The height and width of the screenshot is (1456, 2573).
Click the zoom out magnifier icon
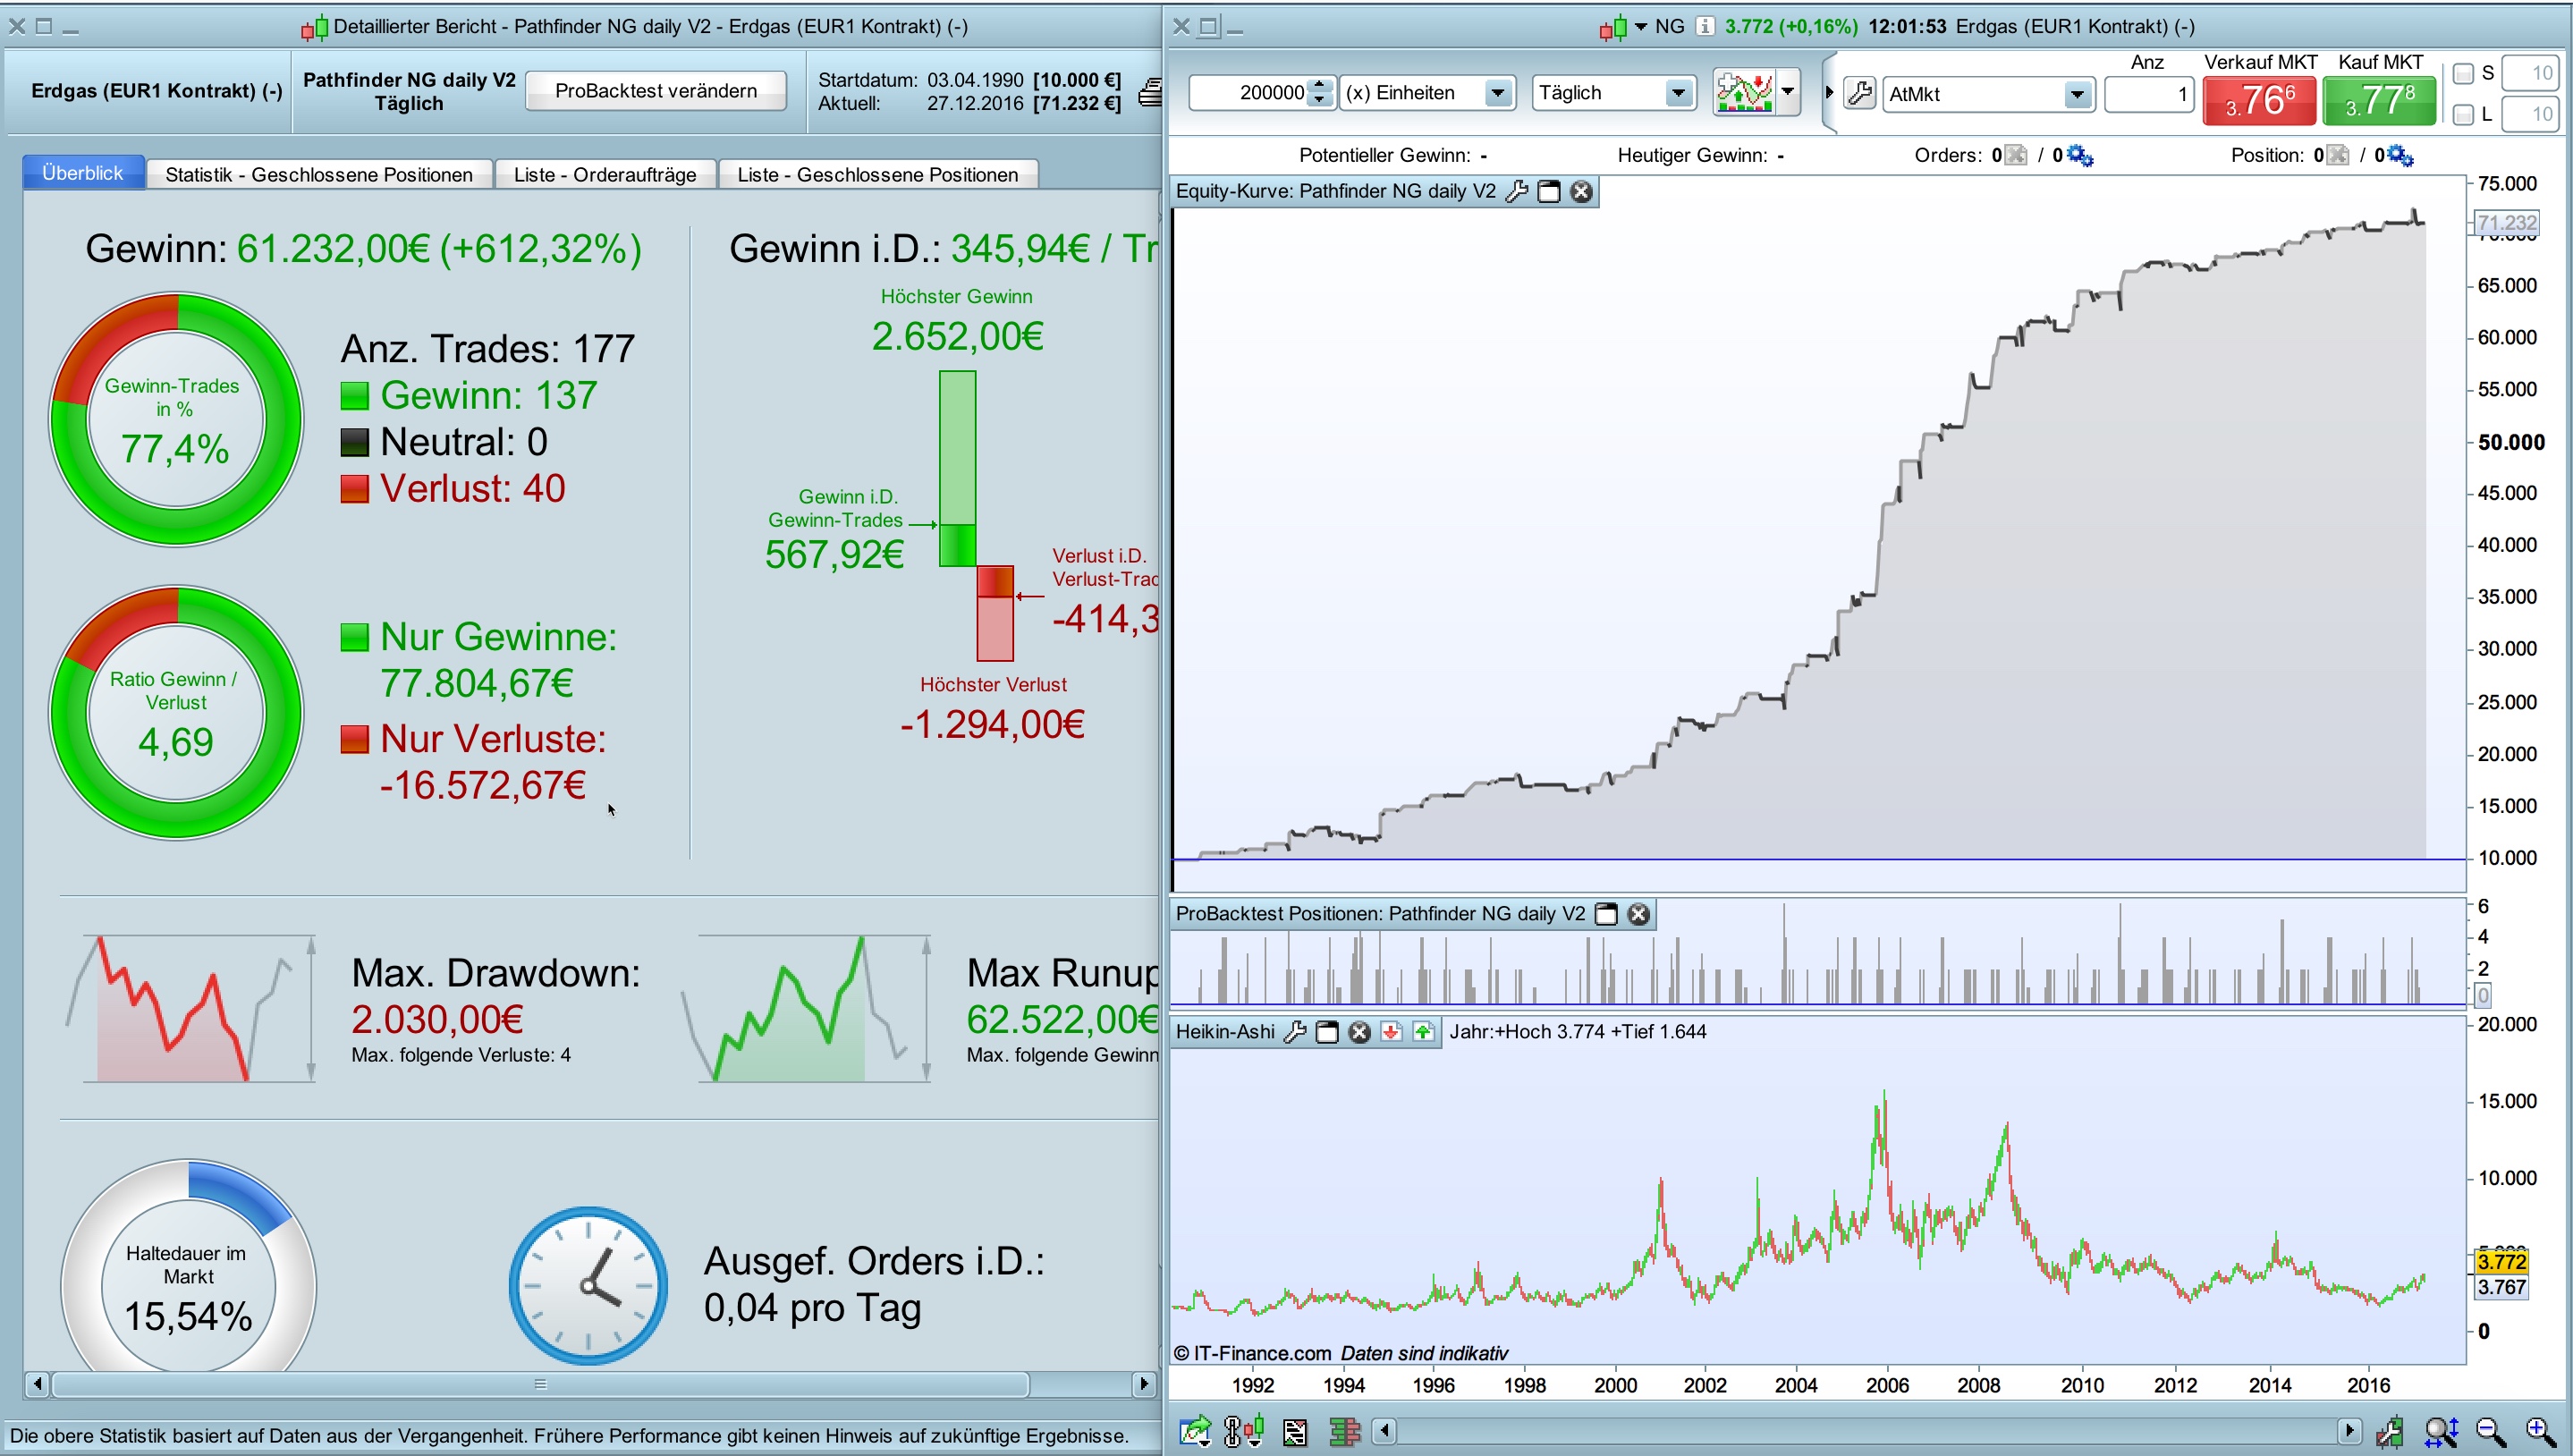[2490, 1432]
